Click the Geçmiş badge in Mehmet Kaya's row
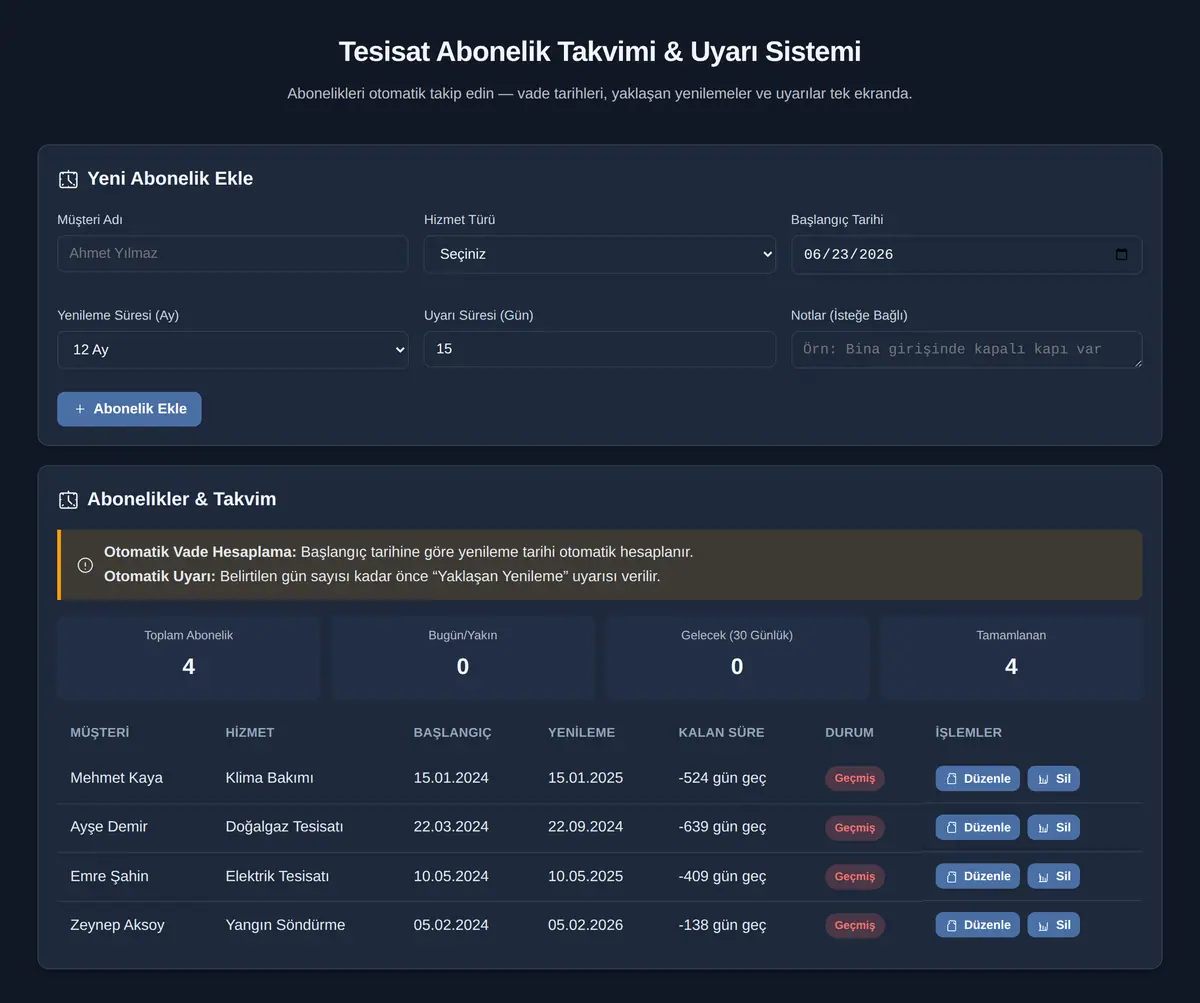 pyautogui.click(x=855, y=778)
